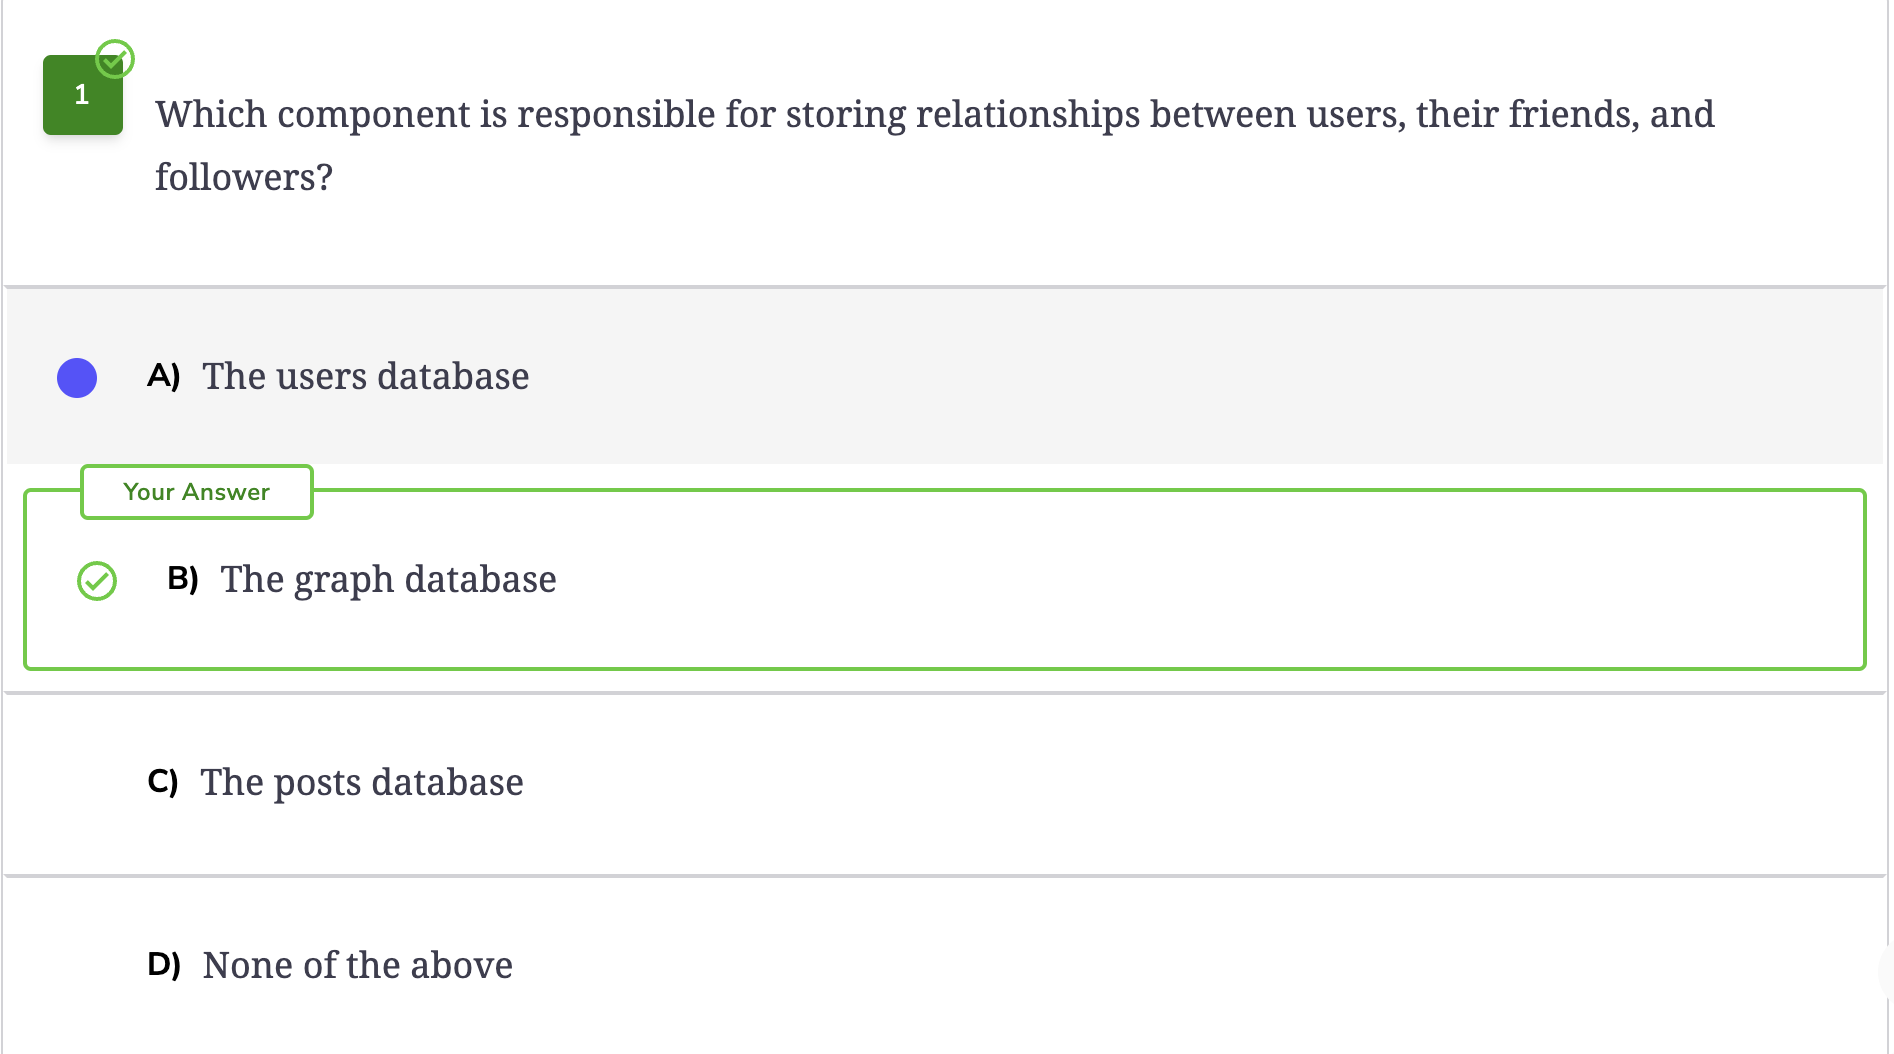
Task: Choose answer "The graph database"
Action: (388, 580)
